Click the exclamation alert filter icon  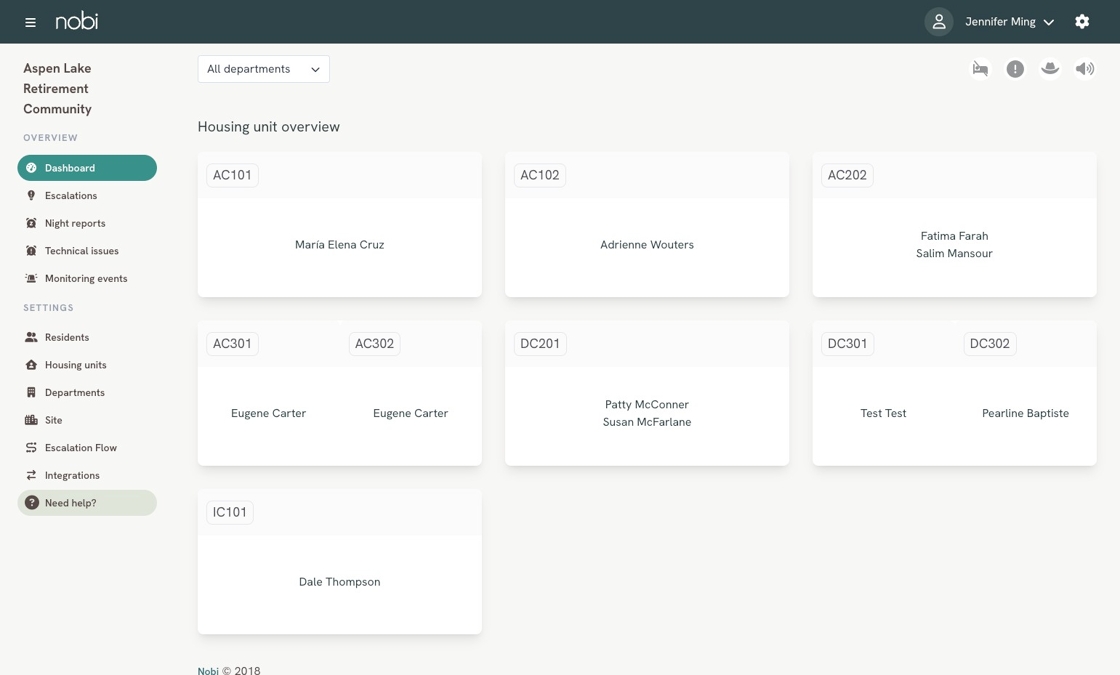(x=1015, y=69)
